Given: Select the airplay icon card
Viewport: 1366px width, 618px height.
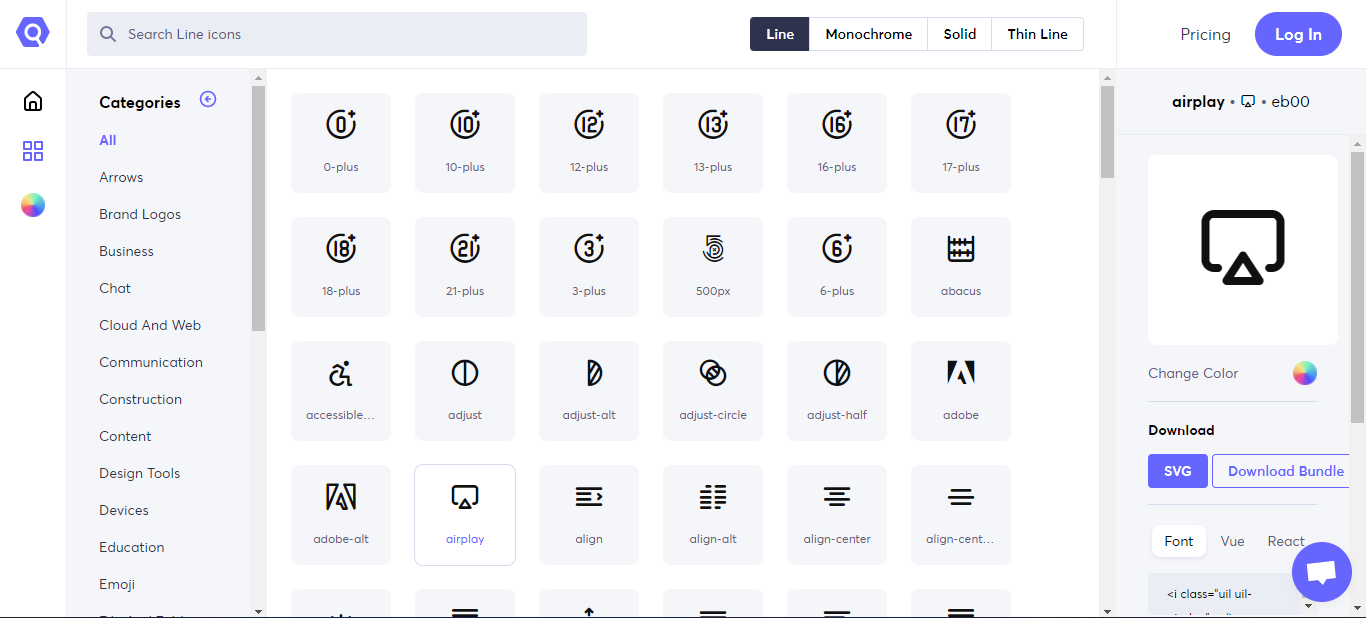Looking at the screenshot, I should (465, 515).
